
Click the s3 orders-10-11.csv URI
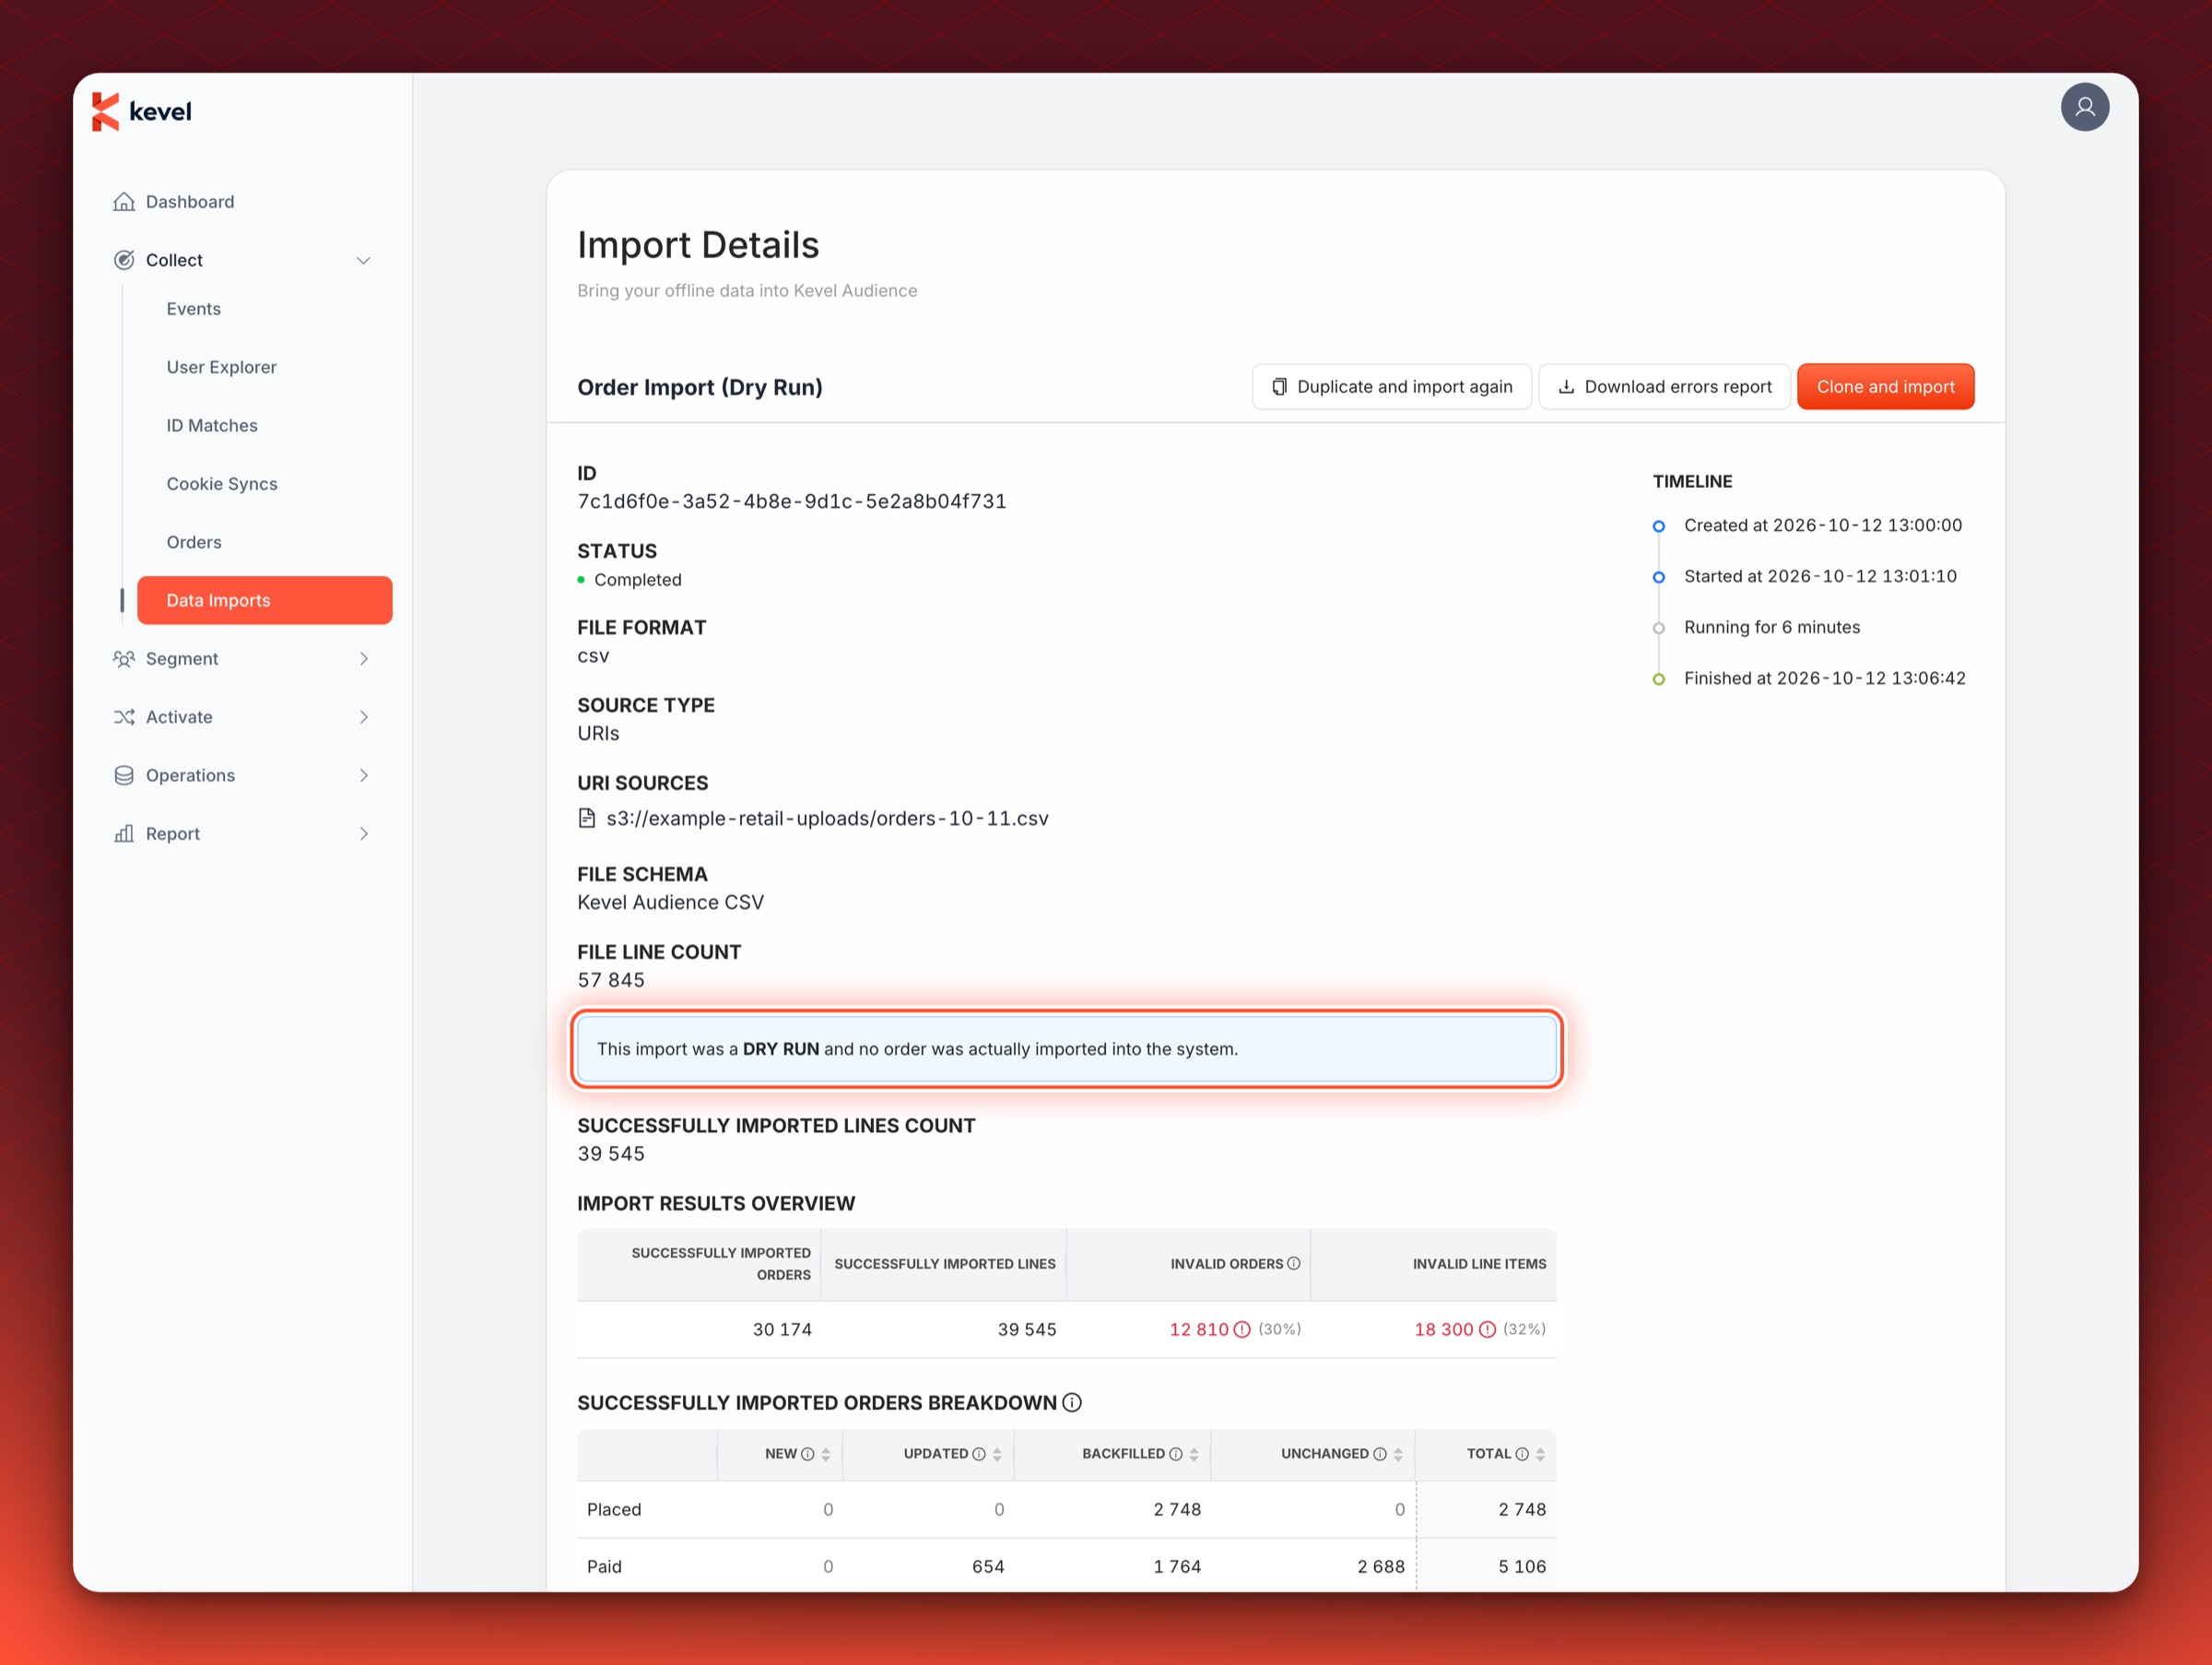(827, 818)
